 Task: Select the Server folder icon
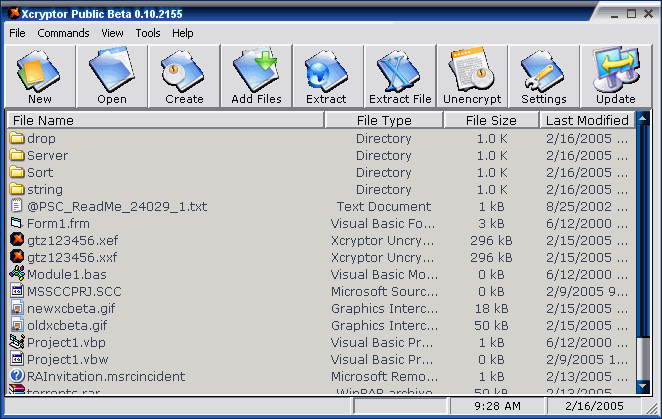pos(17,155)
